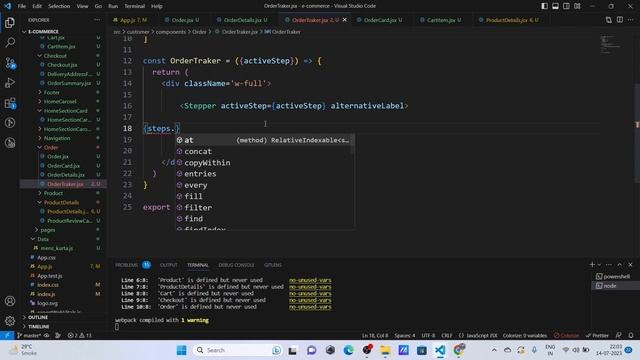The image size is (640, 360).
Task: Switch to the App.js editor tab
Action: click(131, 20)
